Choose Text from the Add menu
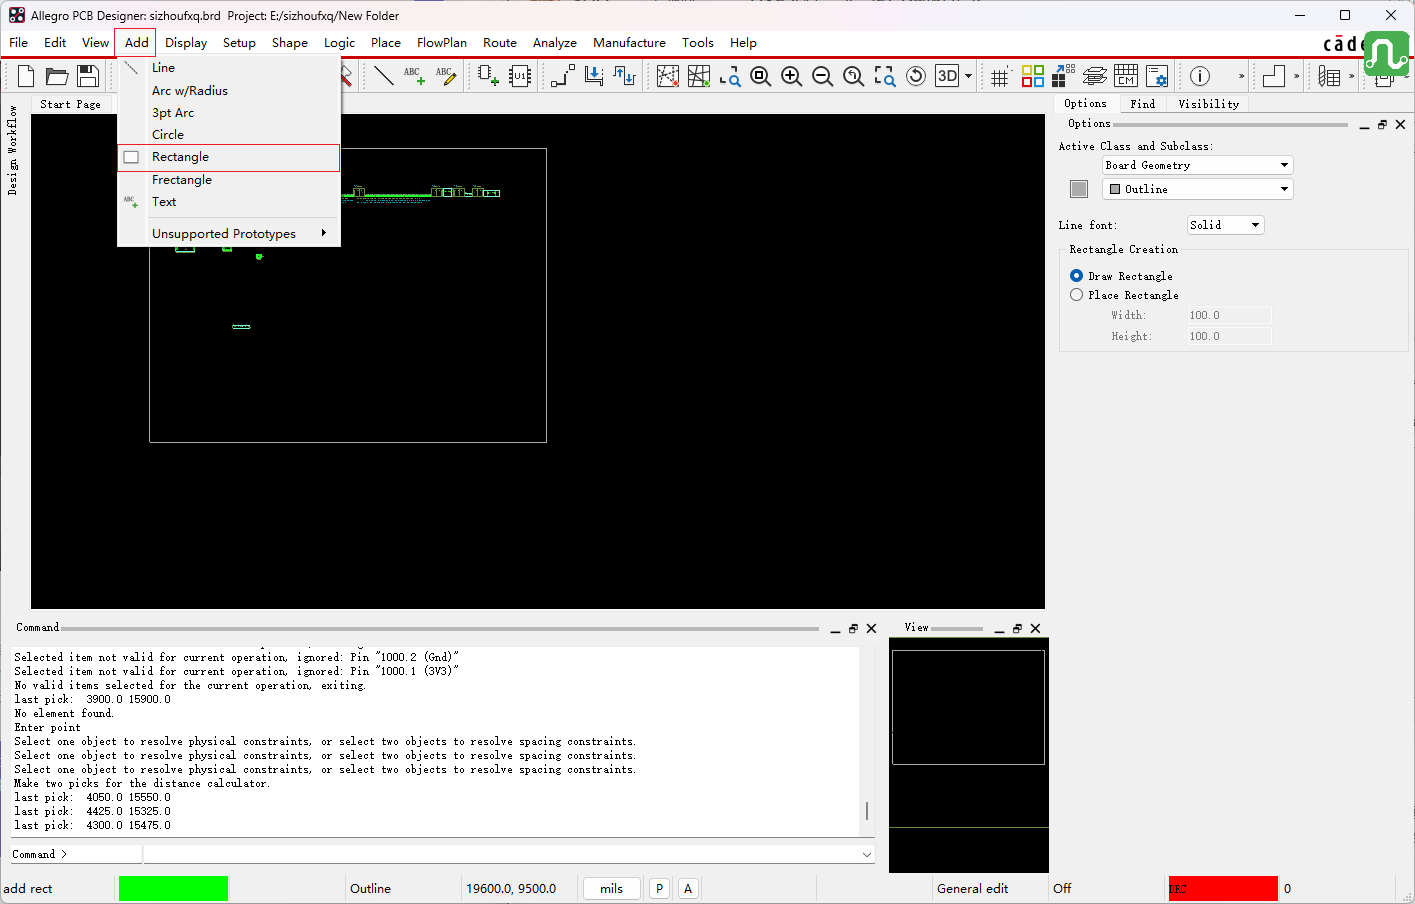 pyautogui.click(x=229, y=202)
